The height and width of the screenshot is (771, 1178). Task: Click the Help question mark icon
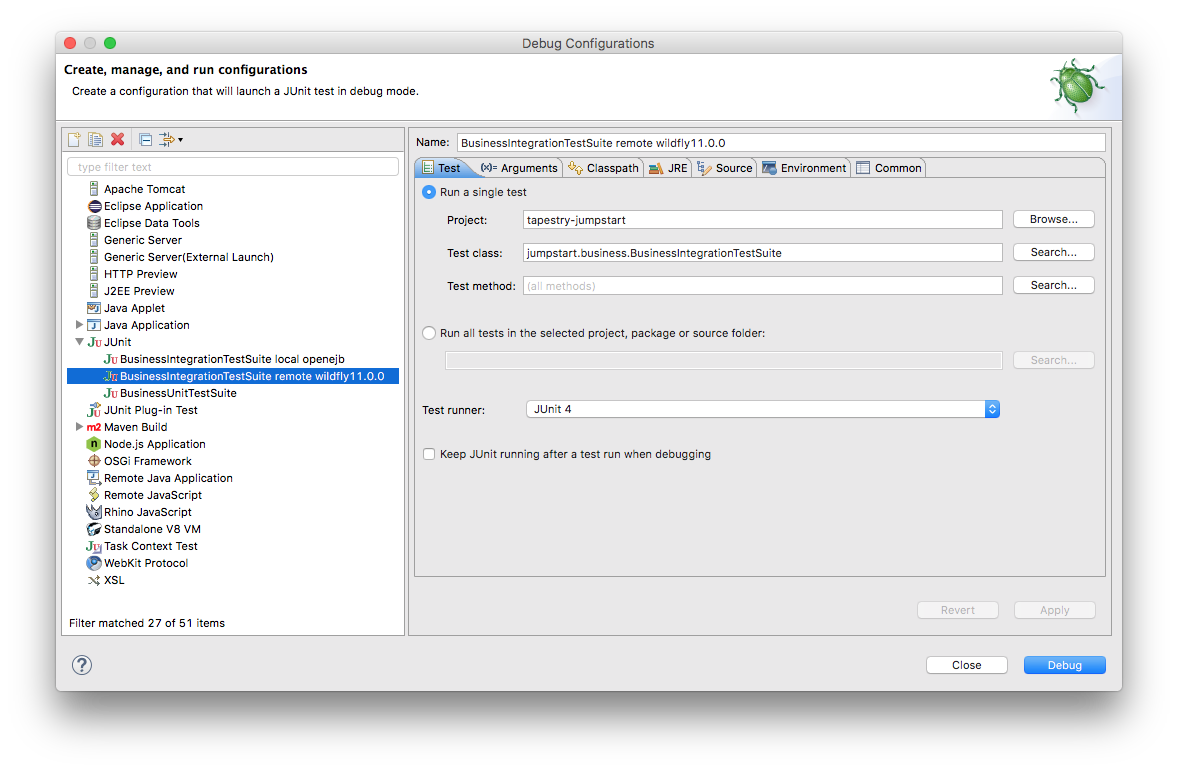[x=82, y=665]
